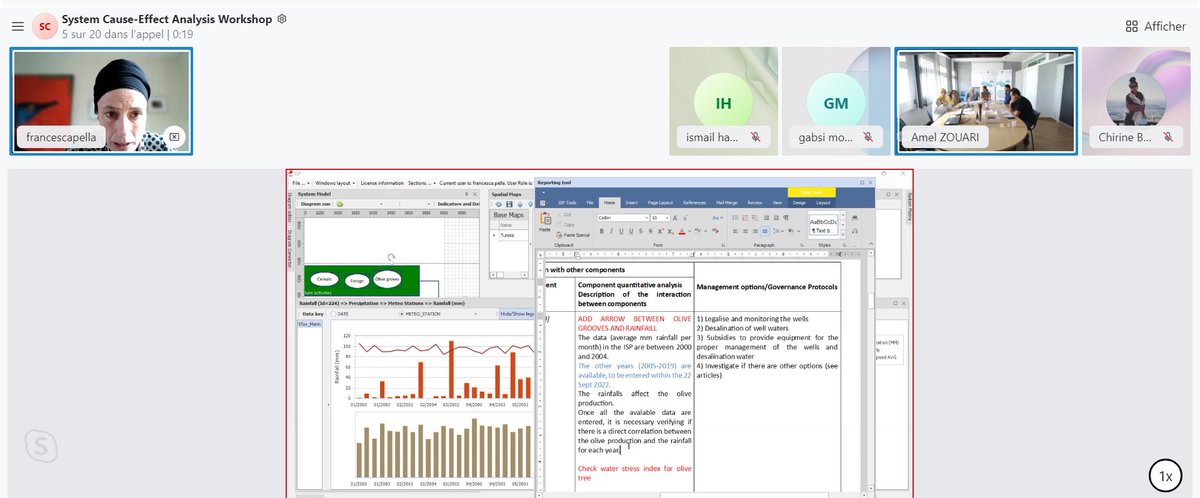
Task: Click the Increase Indent icon
Action: [776, 218]
